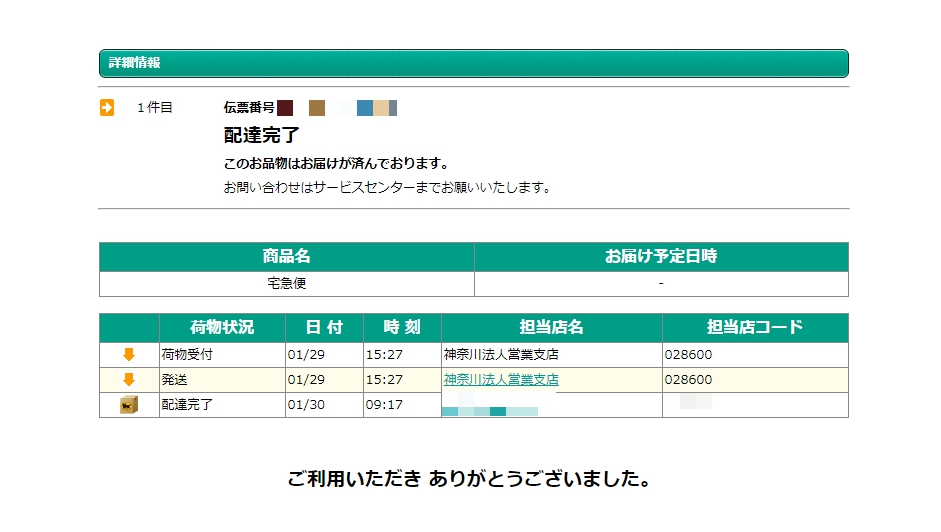Click the 時刻 column header
The height and width of the screenshot is (532, 941).
[402, 327]
